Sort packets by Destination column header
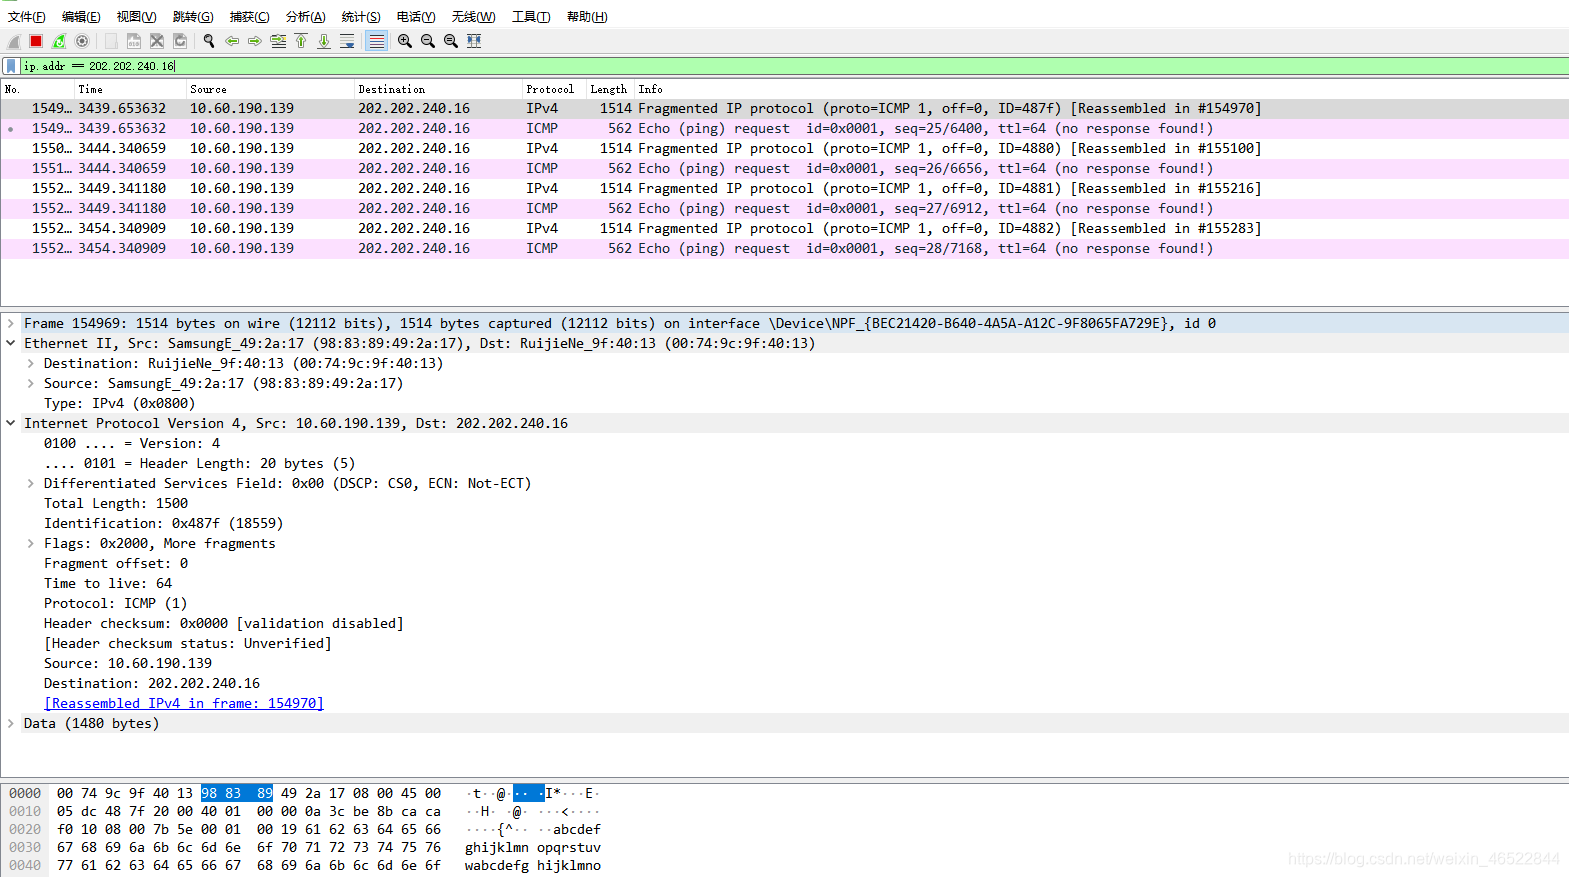Viewport: 1569px width, 877px height. coord(438,89)
